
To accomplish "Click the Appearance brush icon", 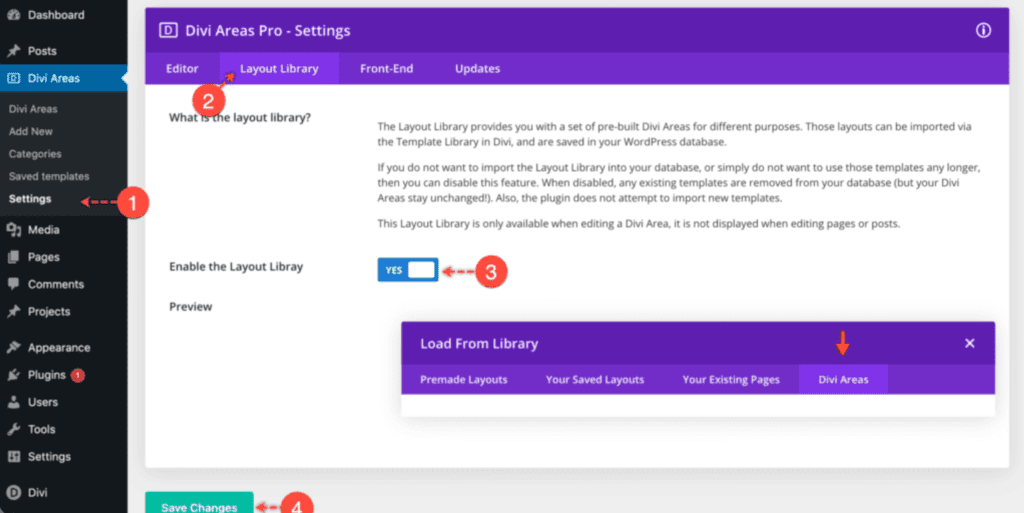I will coord(14,347).
